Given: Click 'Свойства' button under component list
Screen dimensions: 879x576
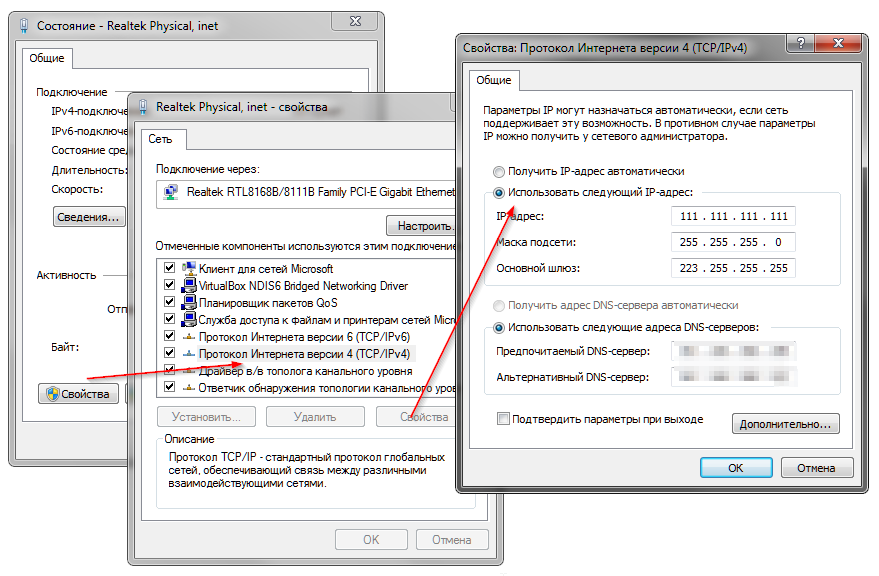Looking at the screenshot, I should point(416,417).
